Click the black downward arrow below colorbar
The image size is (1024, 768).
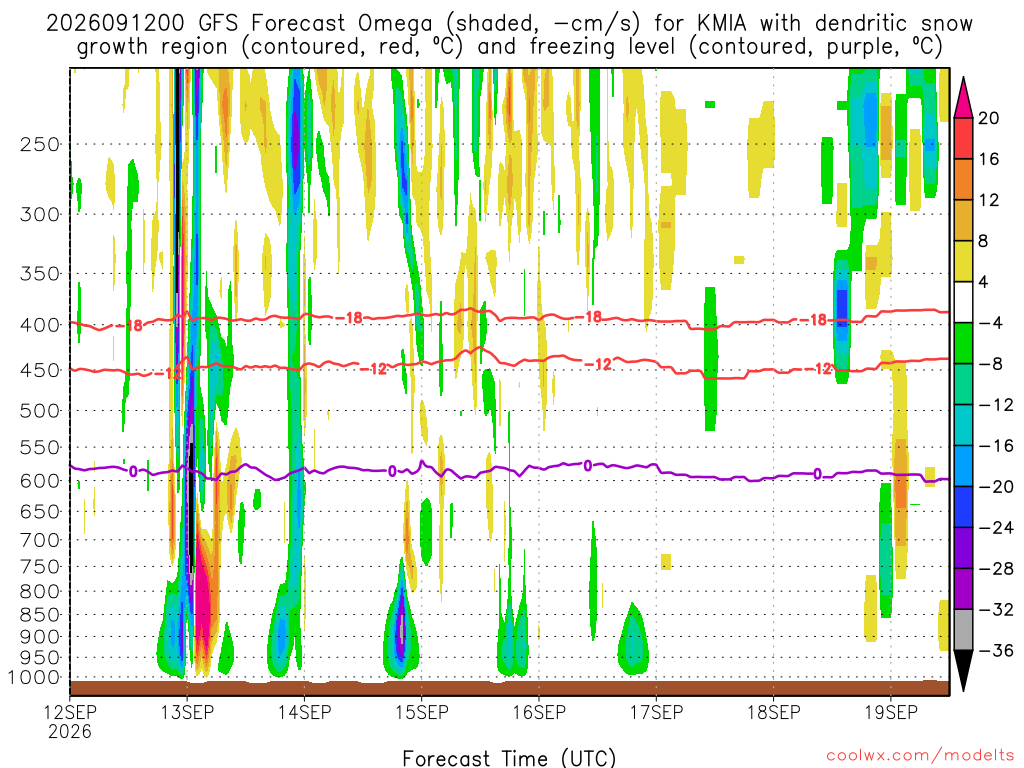pyautogui.click(x=963, y=670)
